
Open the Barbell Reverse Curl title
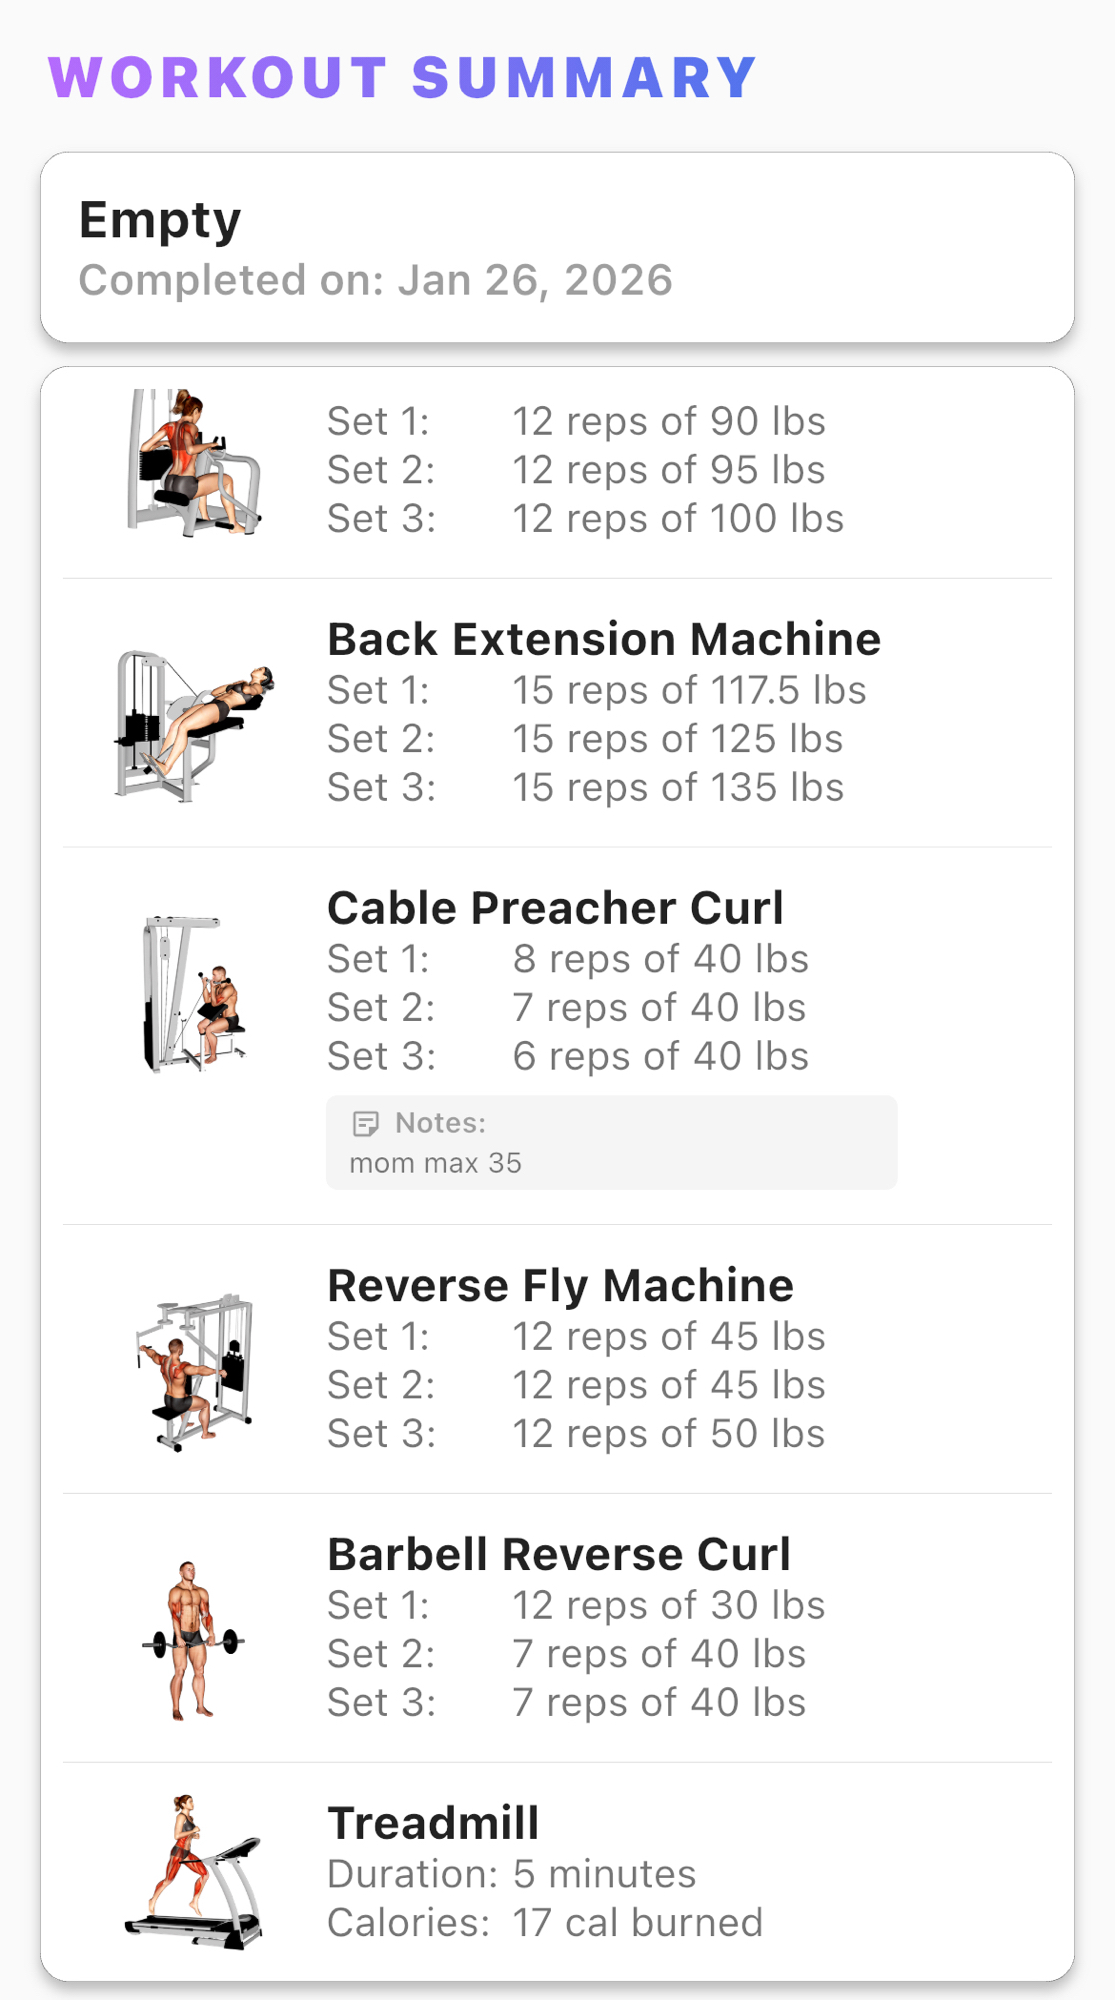[x=559, y=1555]
